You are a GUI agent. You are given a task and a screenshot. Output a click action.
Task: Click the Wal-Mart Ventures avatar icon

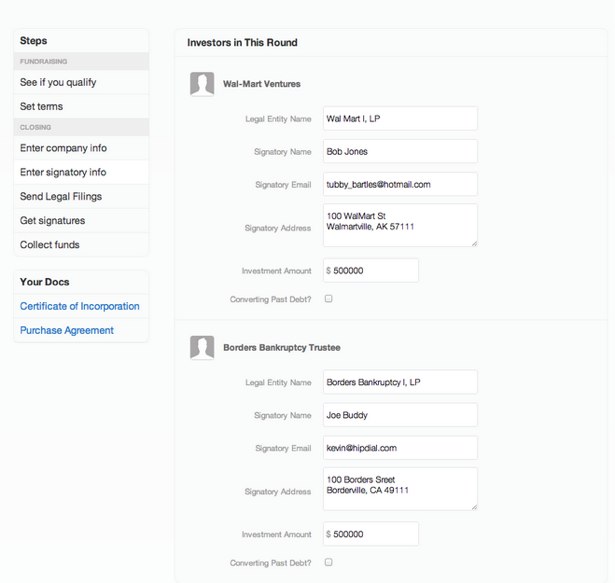click(x=202, y=84)
